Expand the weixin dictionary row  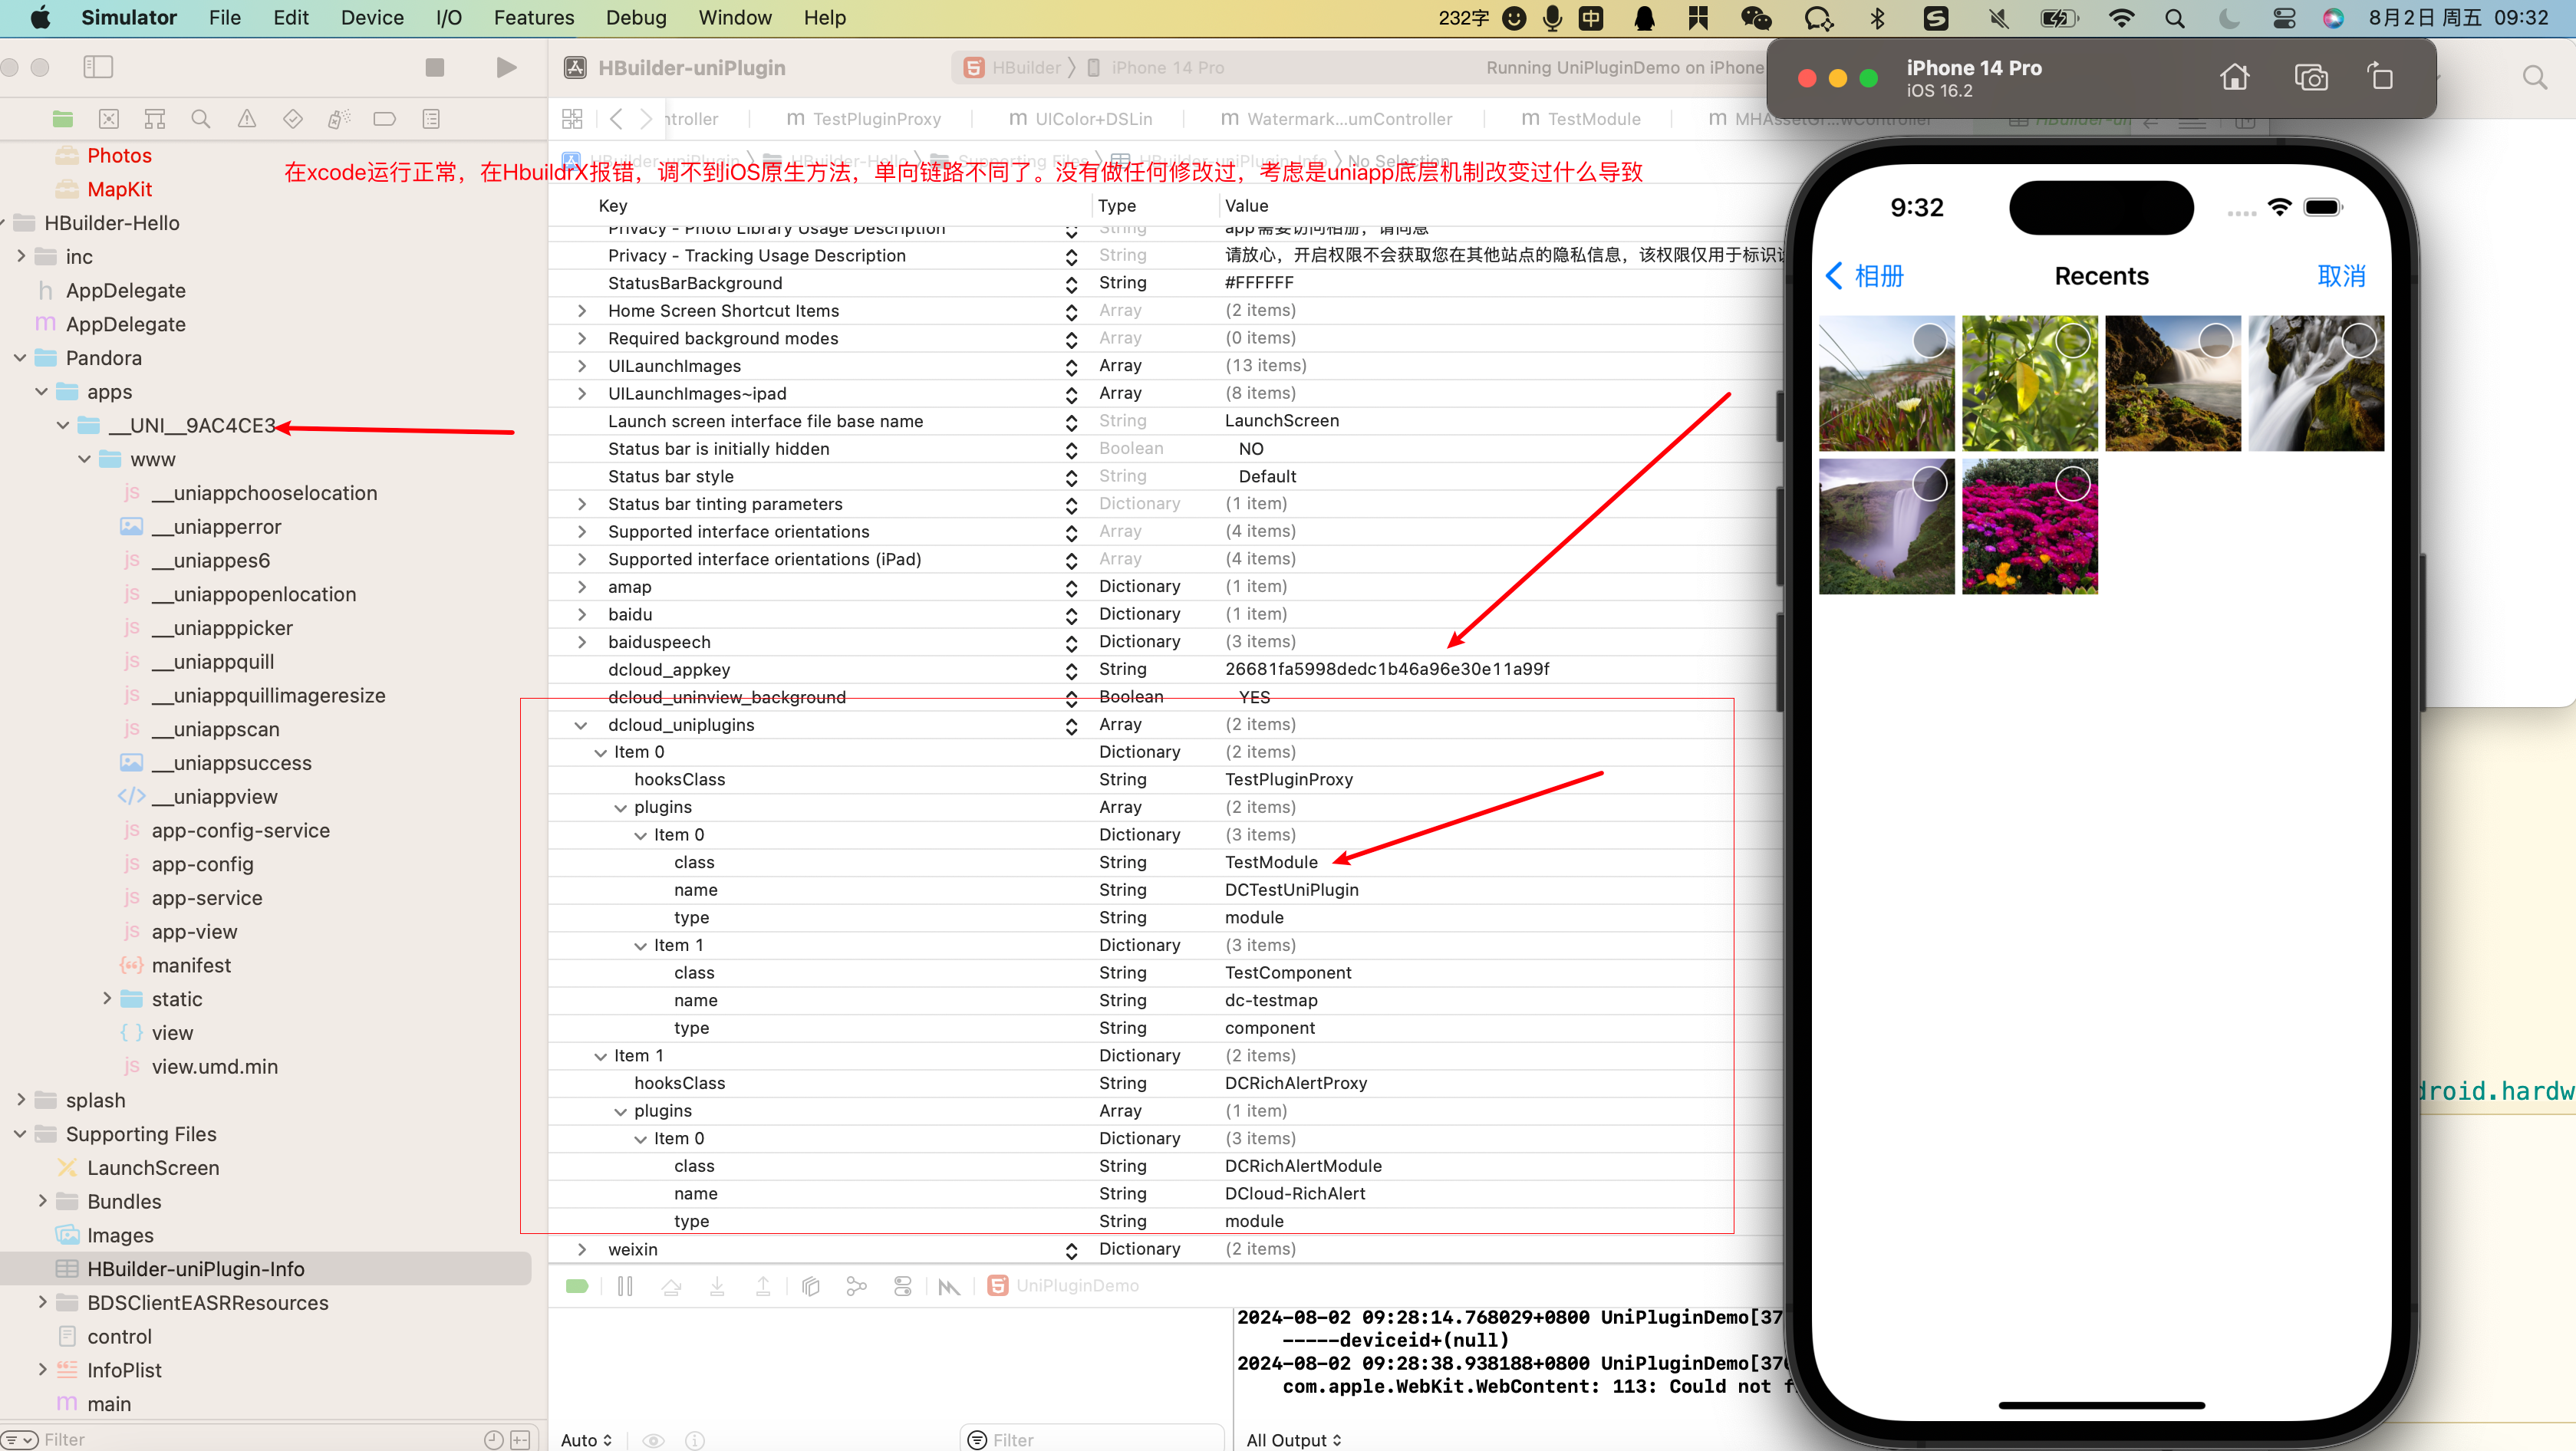(x=582, y=1249)
